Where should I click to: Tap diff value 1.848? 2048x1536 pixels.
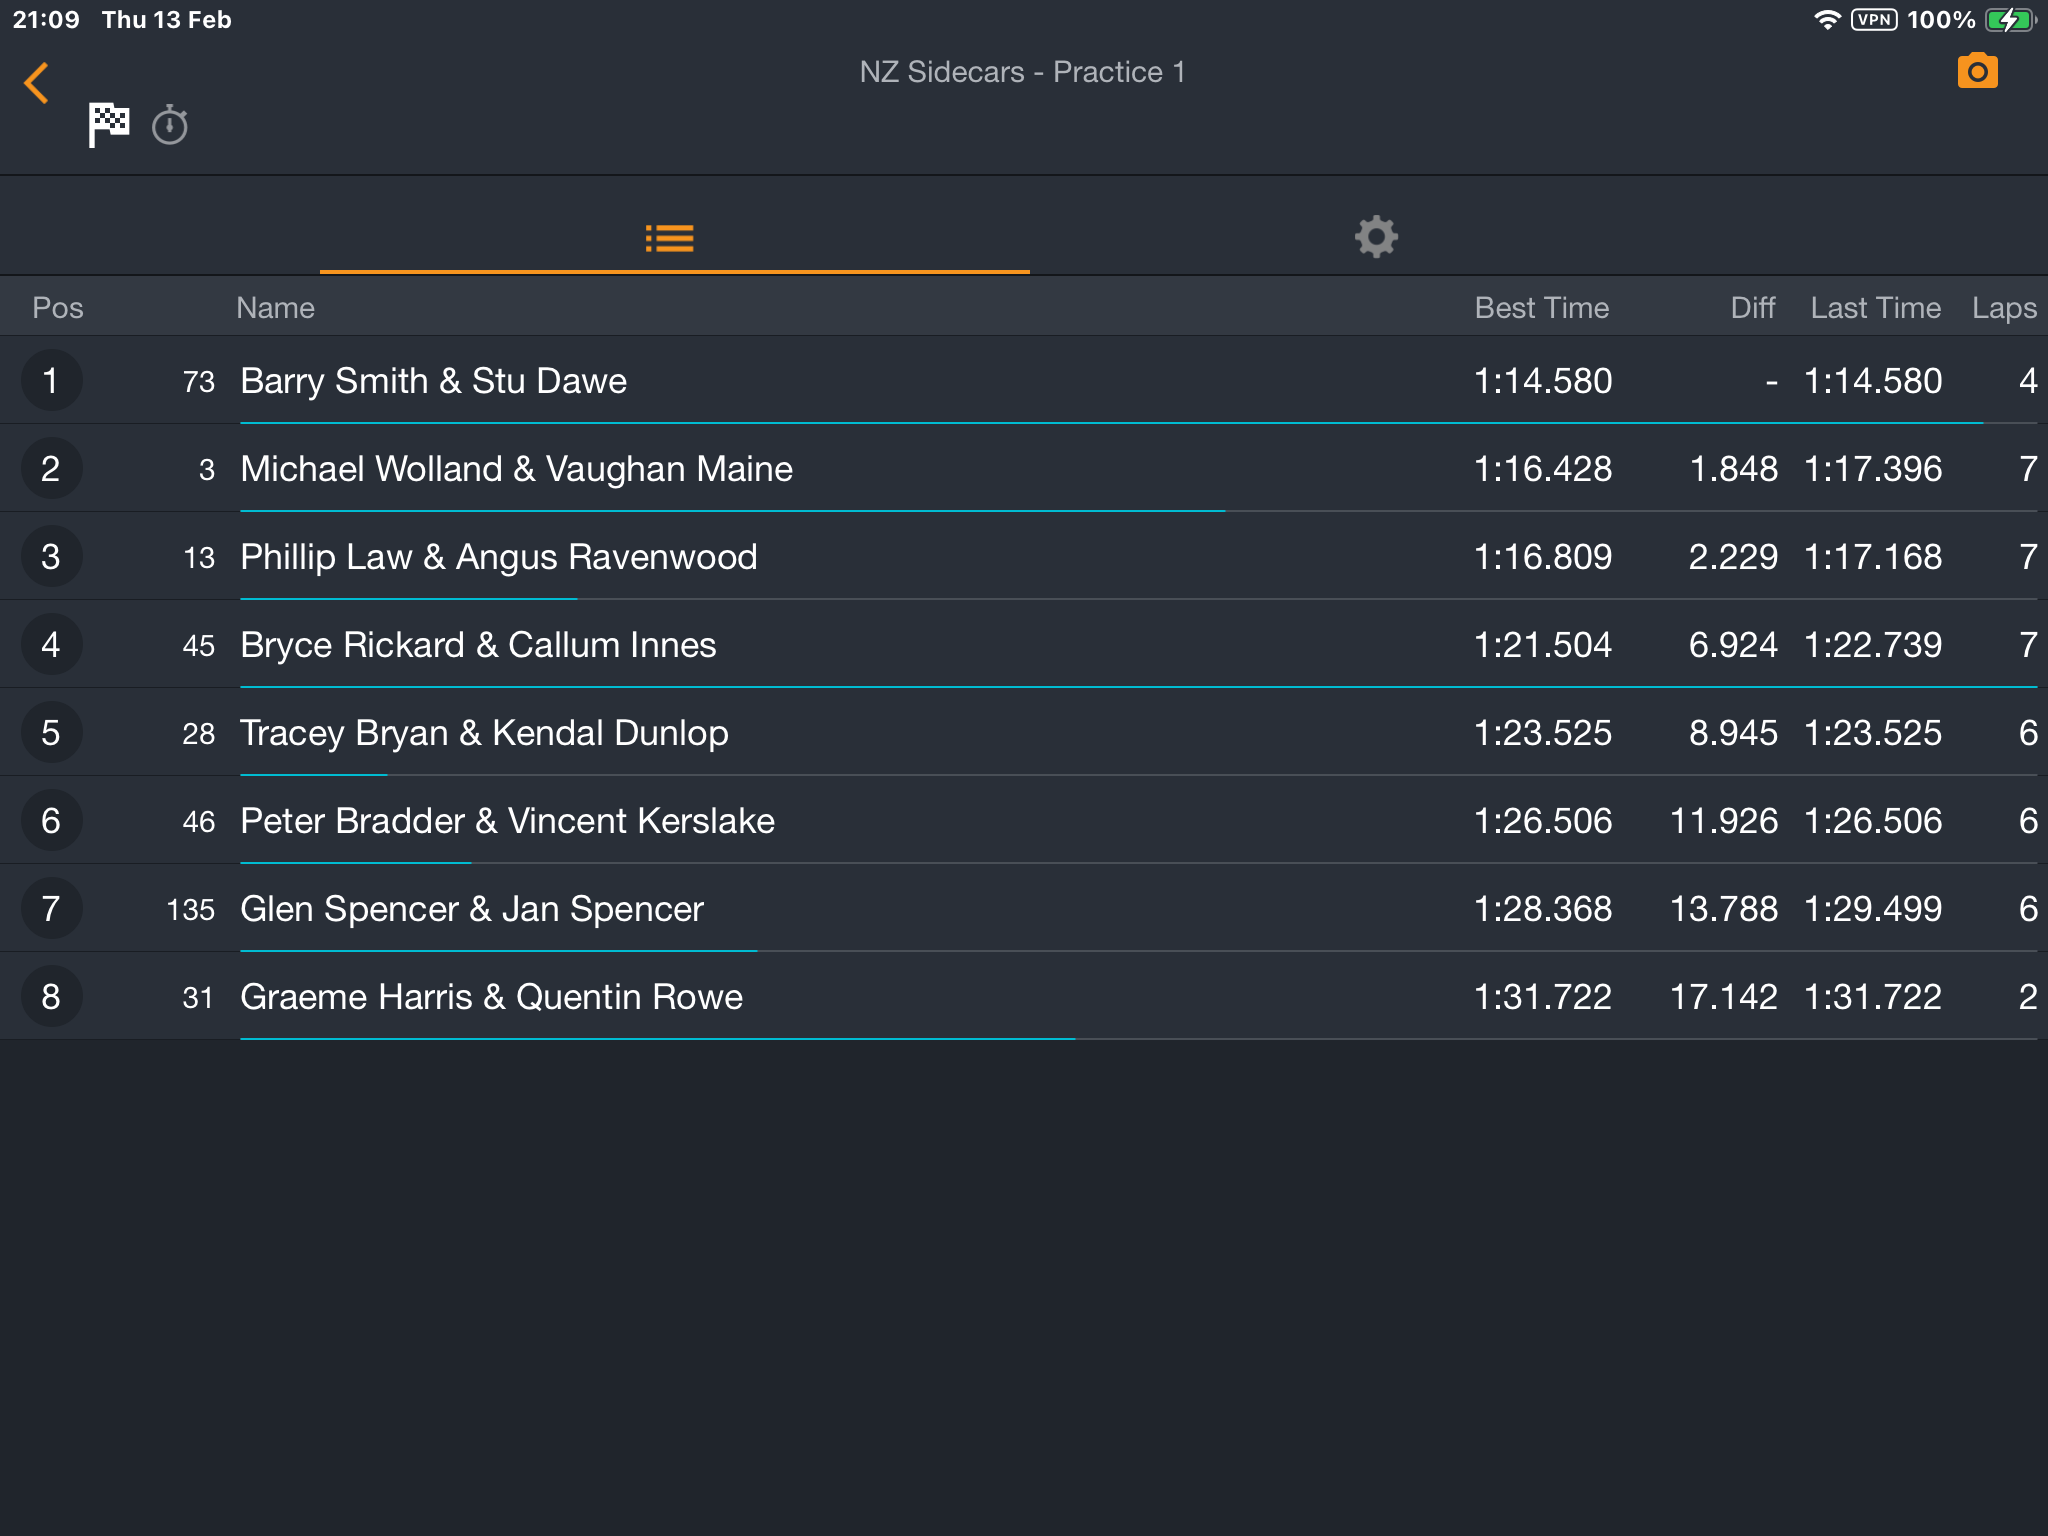click(x=1734, y=469)
